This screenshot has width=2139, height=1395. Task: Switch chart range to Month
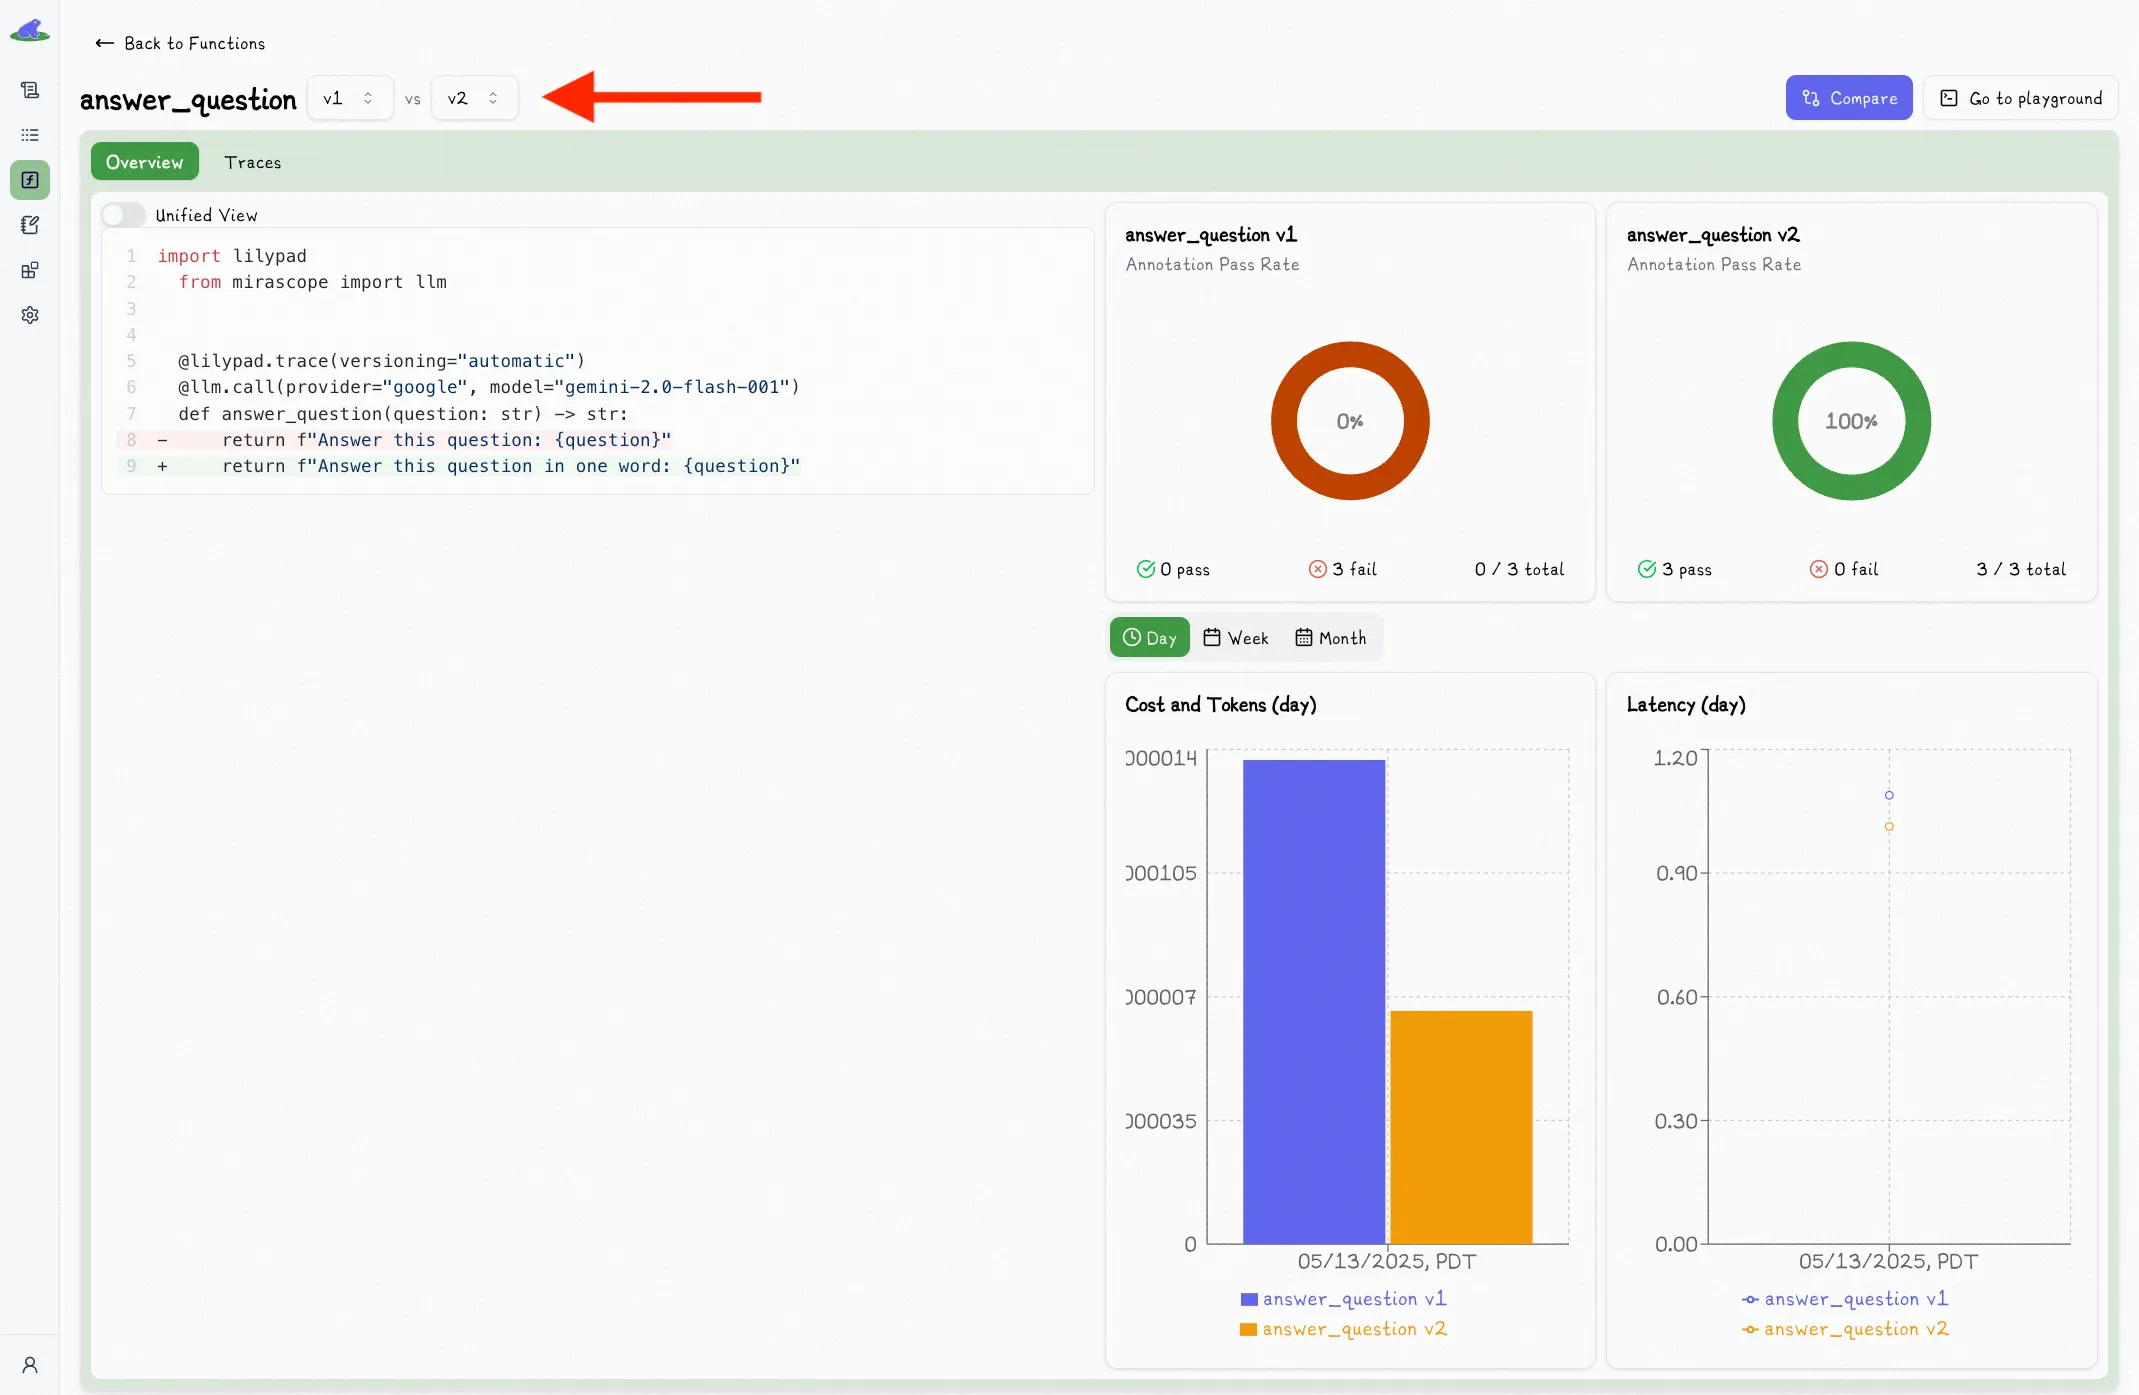click(1331, 638)
